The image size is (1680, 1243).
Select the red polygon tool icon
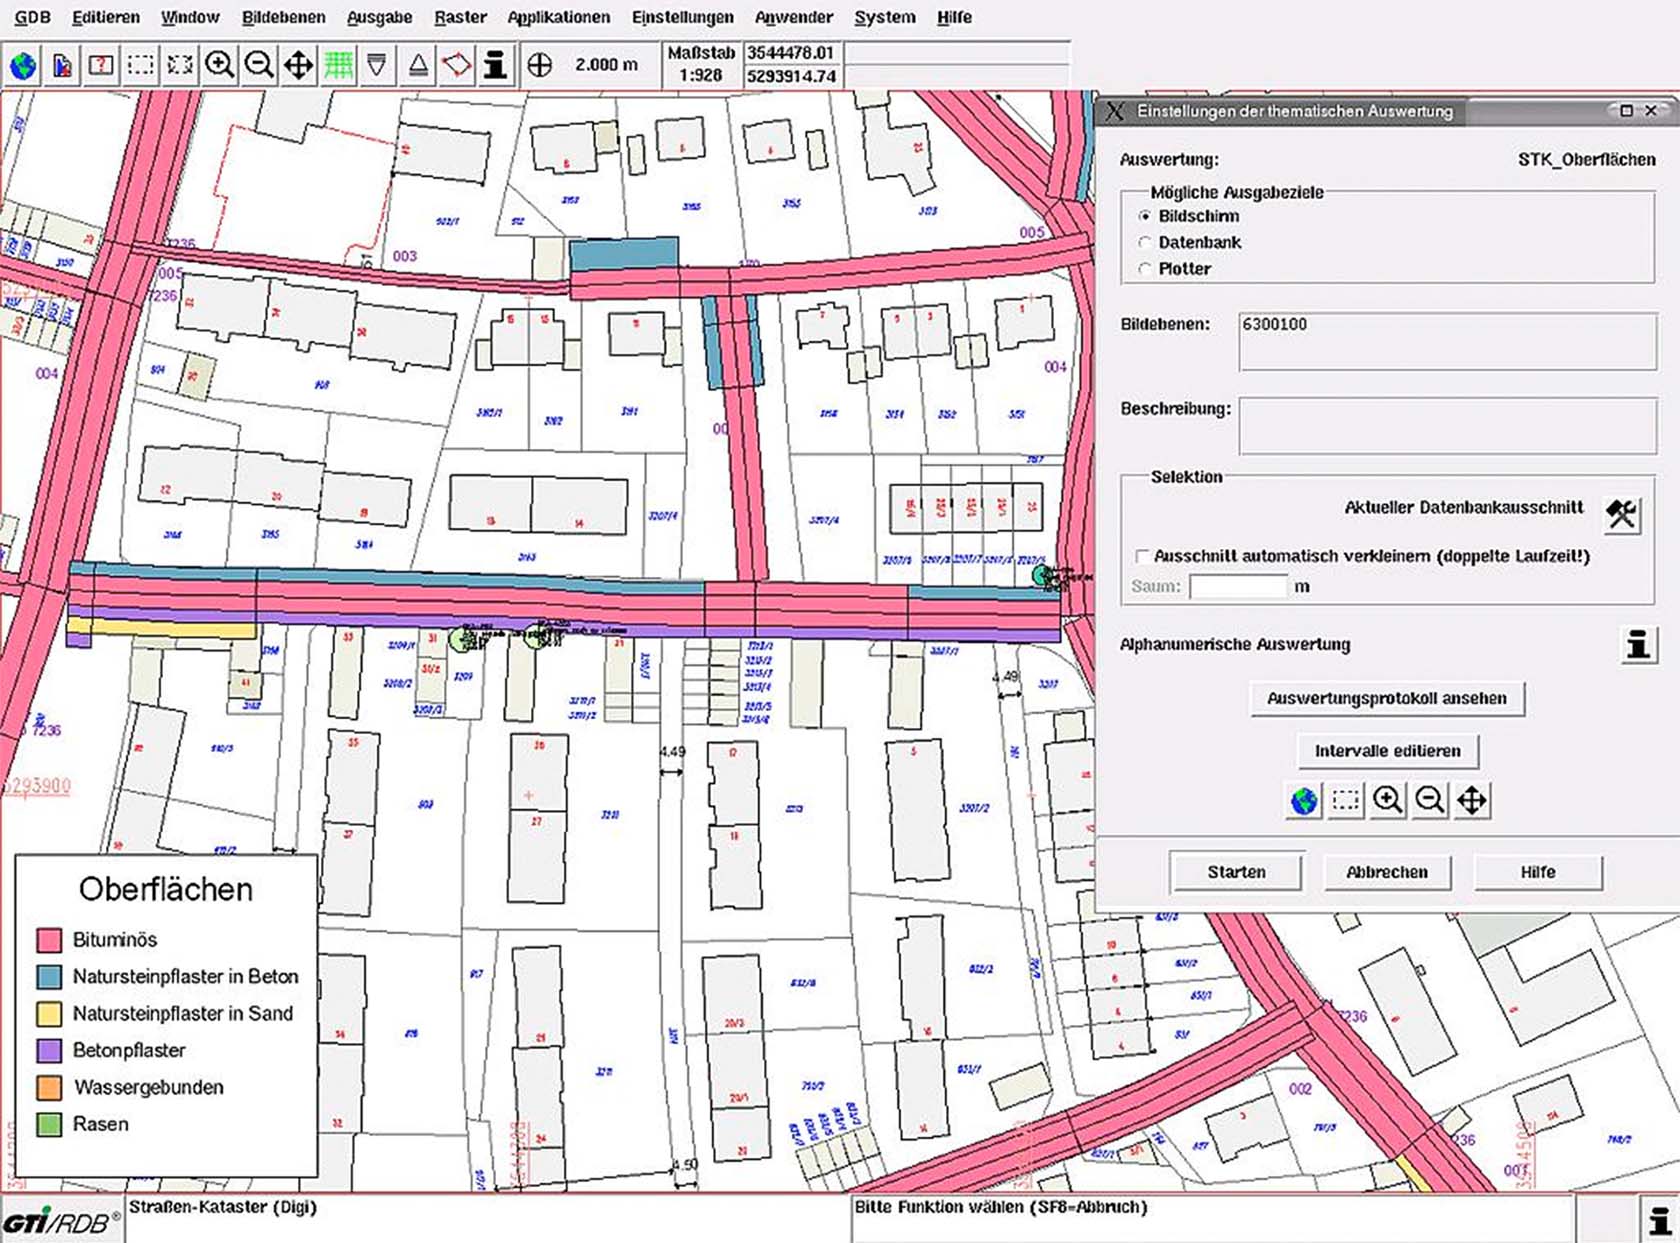[456, 66]
